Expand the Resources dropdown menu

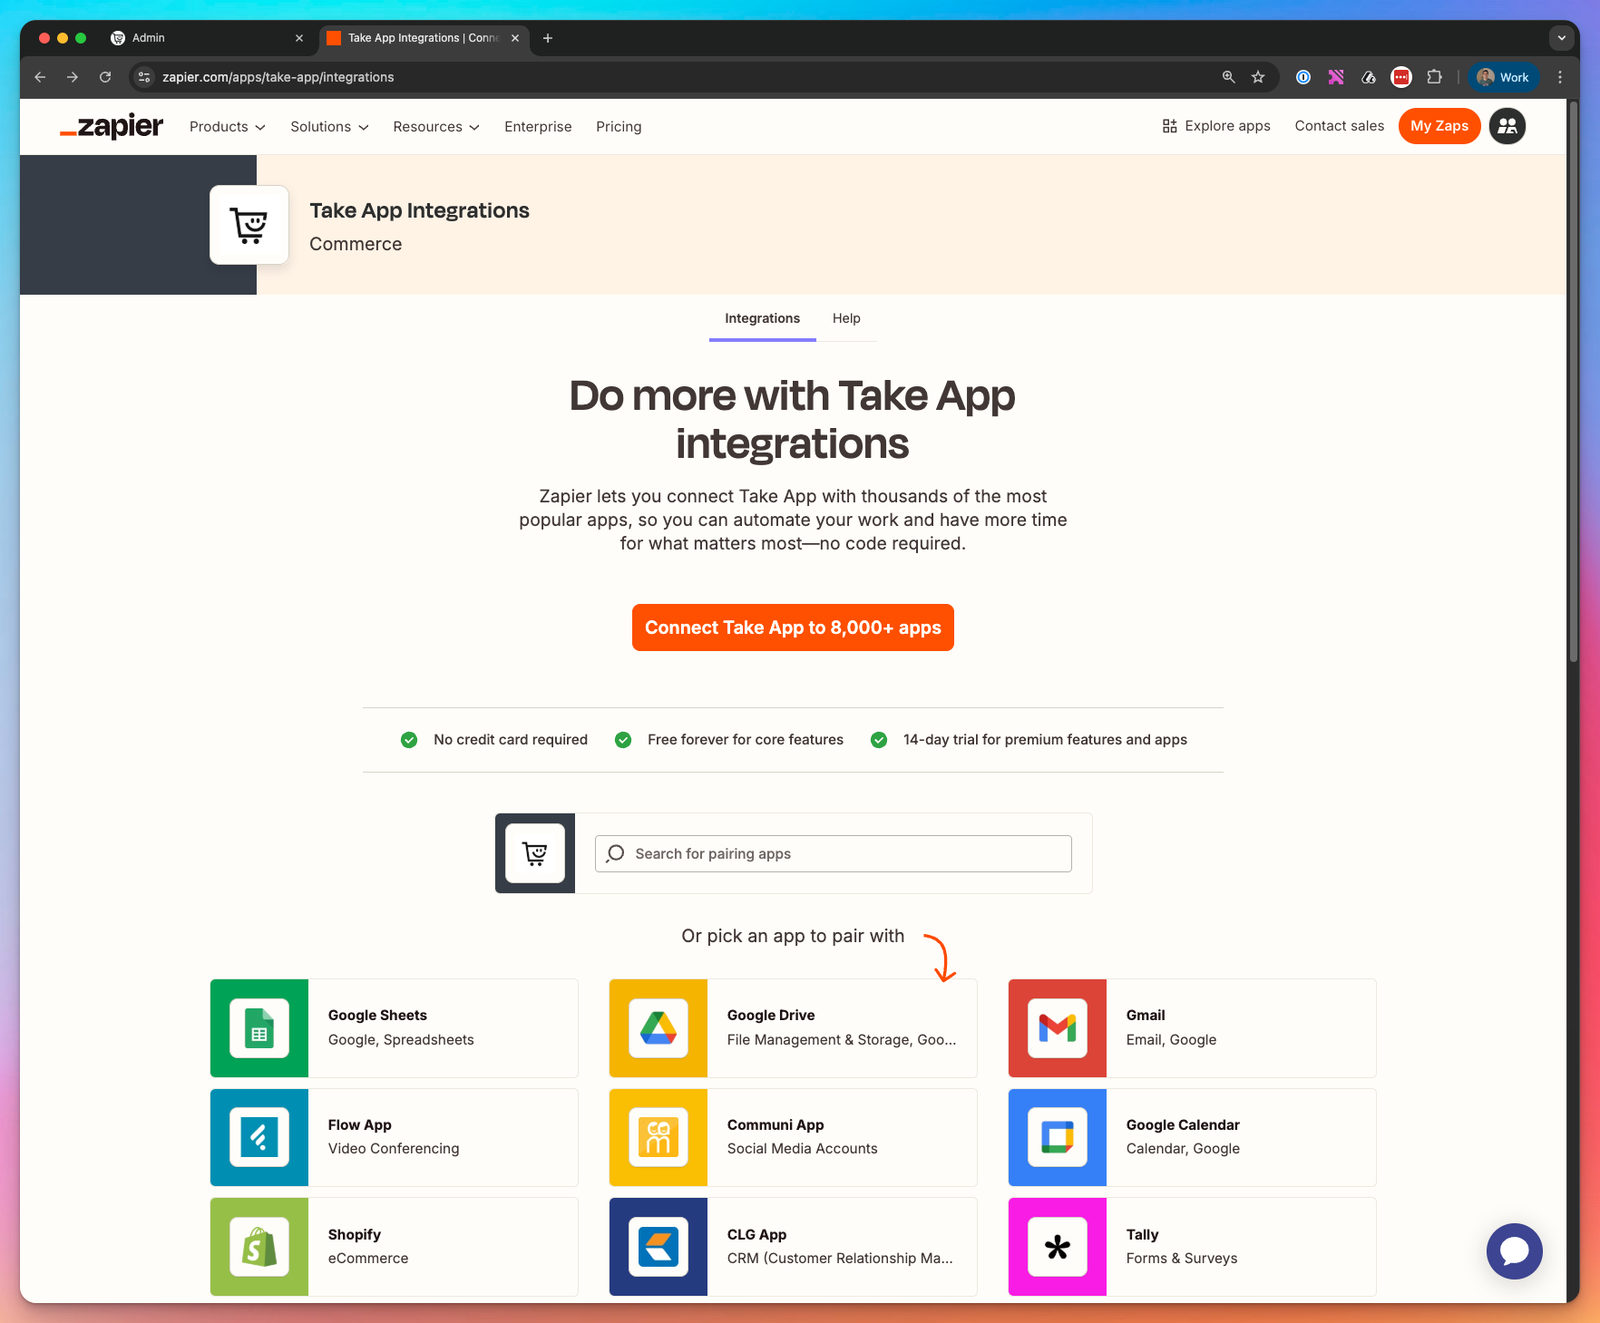[436, 127]
